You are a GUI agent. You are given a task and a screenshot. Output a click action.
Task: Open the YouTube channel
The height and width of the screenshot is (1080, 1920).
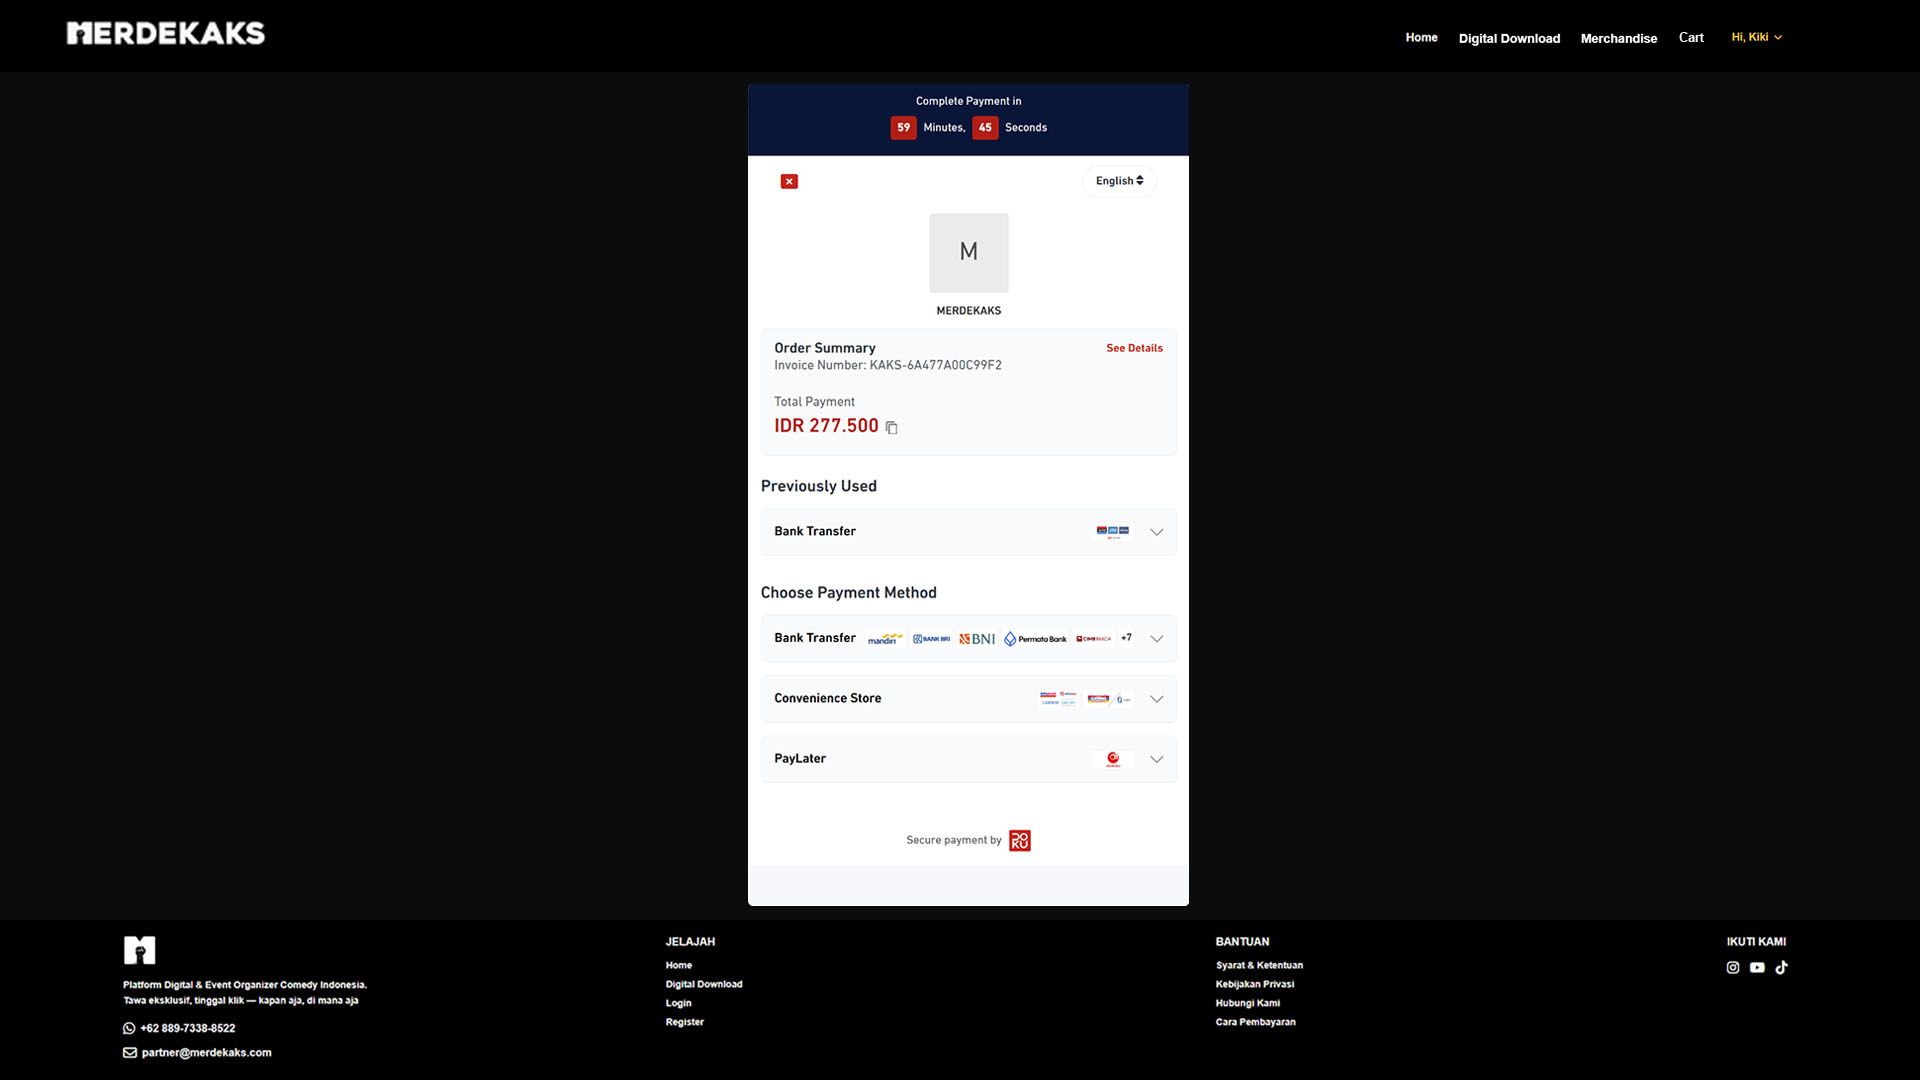[x=1757, y=967]
